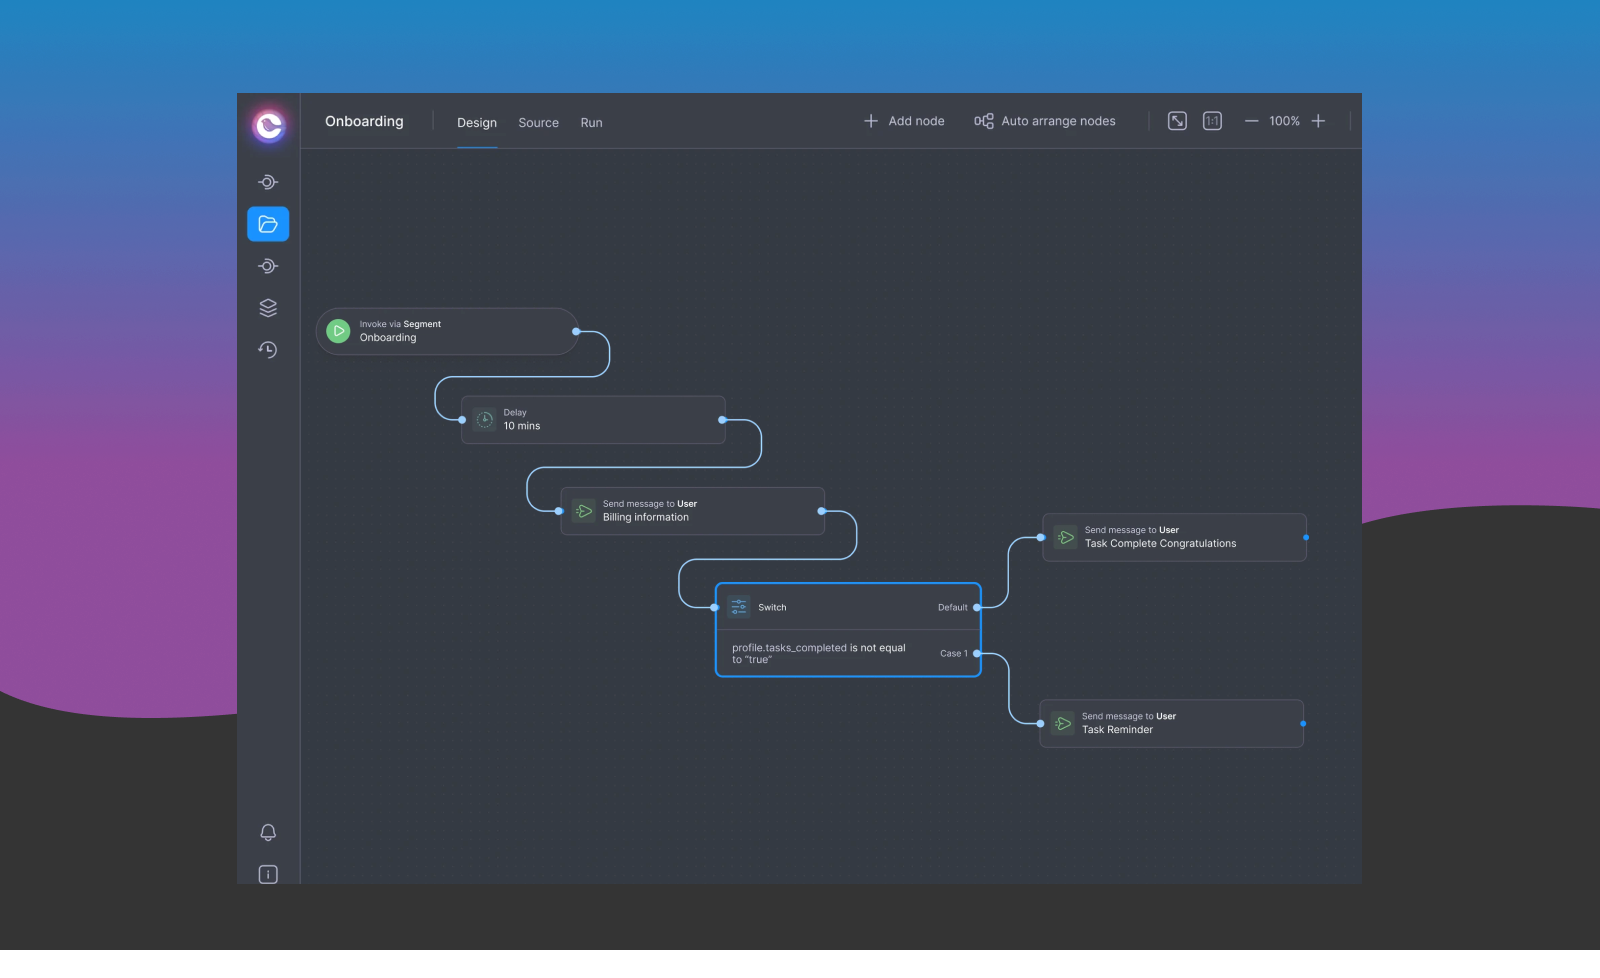
Task: Click the topmost connector node icon in sidebar
Action: (267, 182)
